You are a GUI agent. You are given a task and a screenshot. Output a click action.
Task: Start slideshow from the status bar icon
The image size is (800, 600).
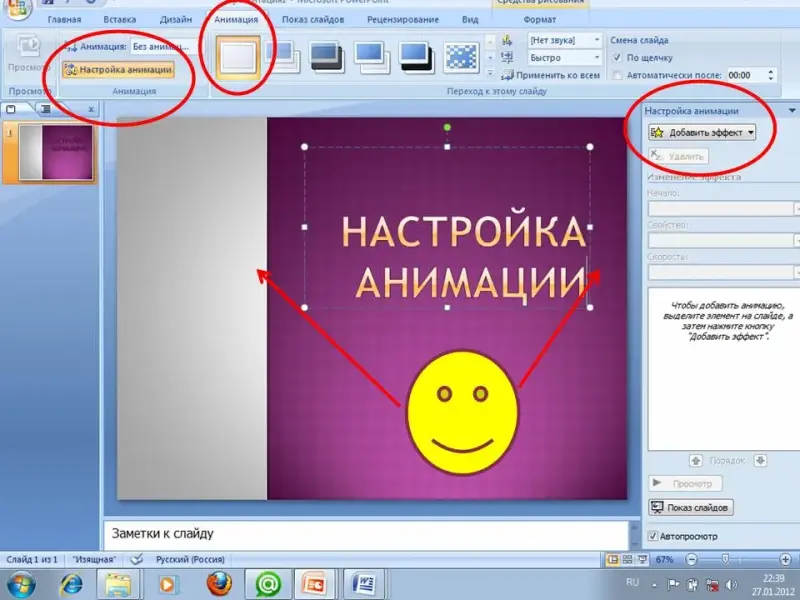coord(640,560)
